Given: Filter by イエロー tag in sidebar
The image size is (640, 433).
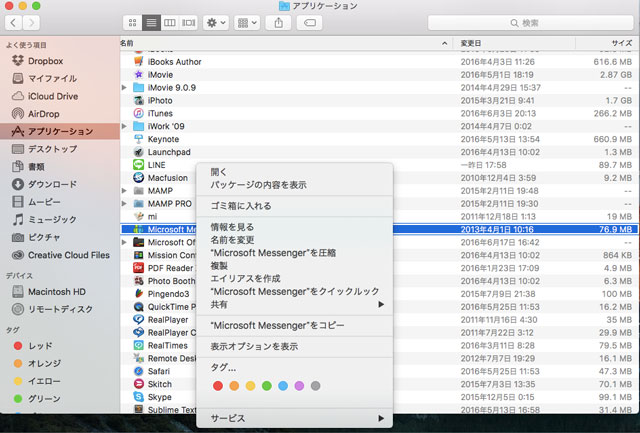Looking at the screenshot, I should pos(60,381).
